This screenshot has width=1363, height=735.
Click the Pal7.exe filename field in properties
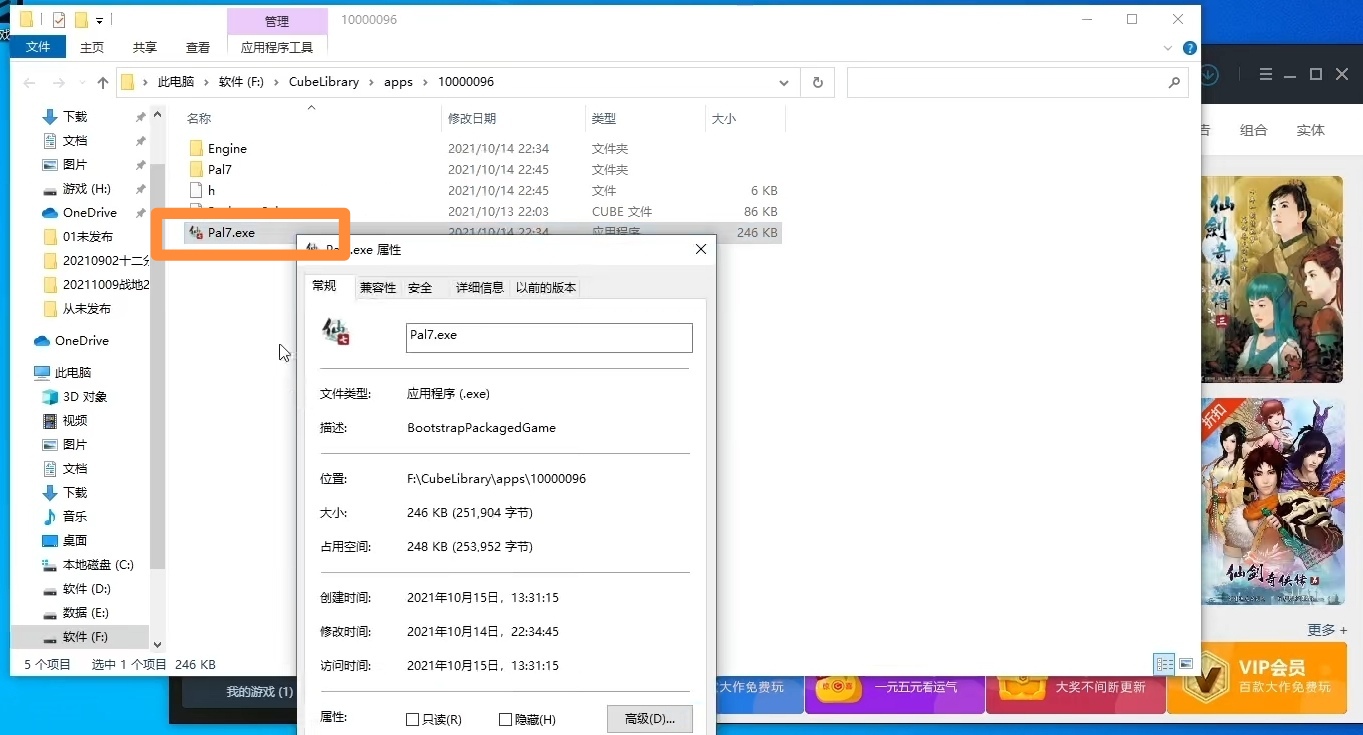pyautogui.click(x=549, y=337)
